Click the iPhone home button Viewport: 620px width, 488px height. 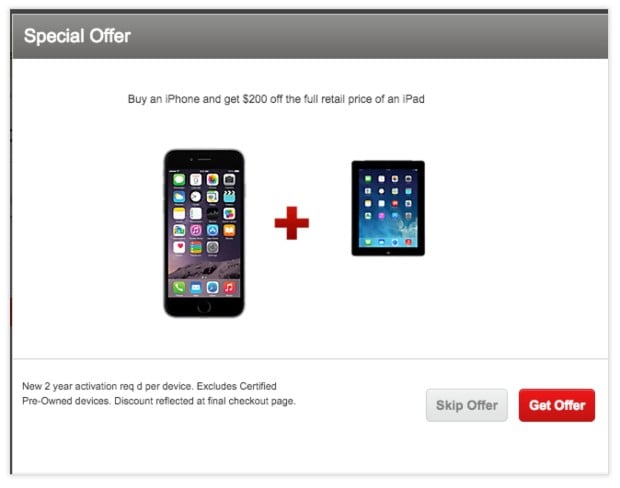[x=204, y=307]
